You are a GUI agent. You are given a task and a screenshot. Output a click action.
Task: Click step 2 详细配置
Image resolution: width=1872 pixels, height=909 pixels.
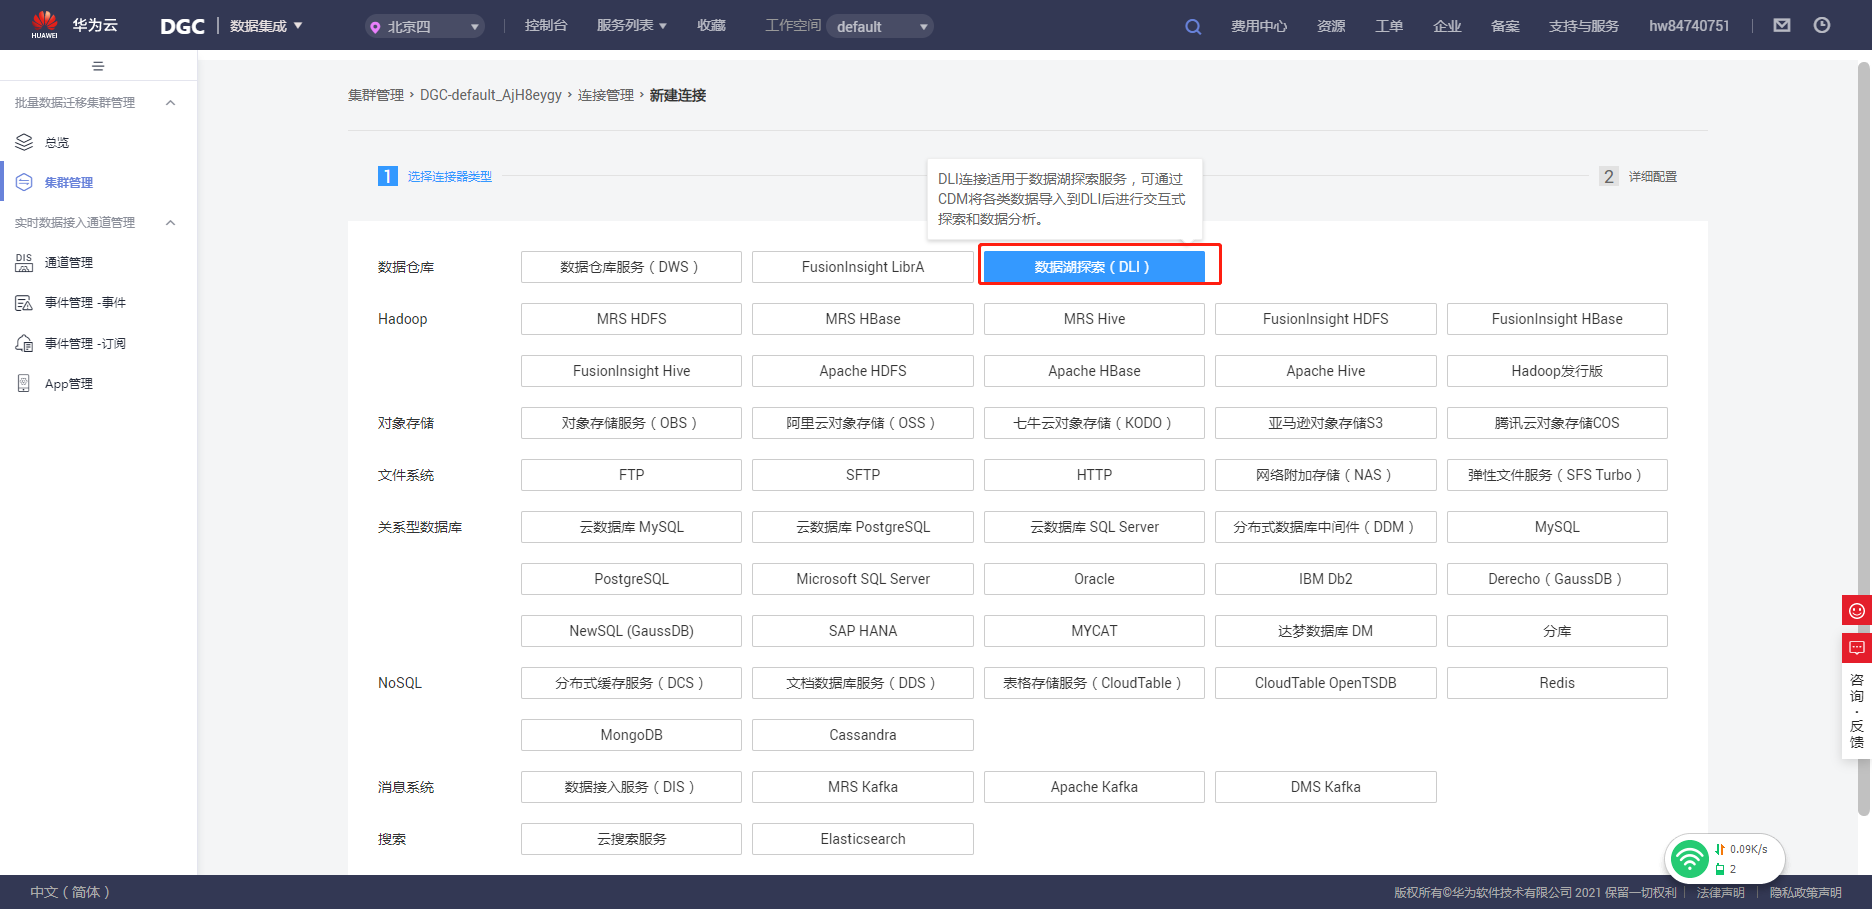coord(1638,176)
